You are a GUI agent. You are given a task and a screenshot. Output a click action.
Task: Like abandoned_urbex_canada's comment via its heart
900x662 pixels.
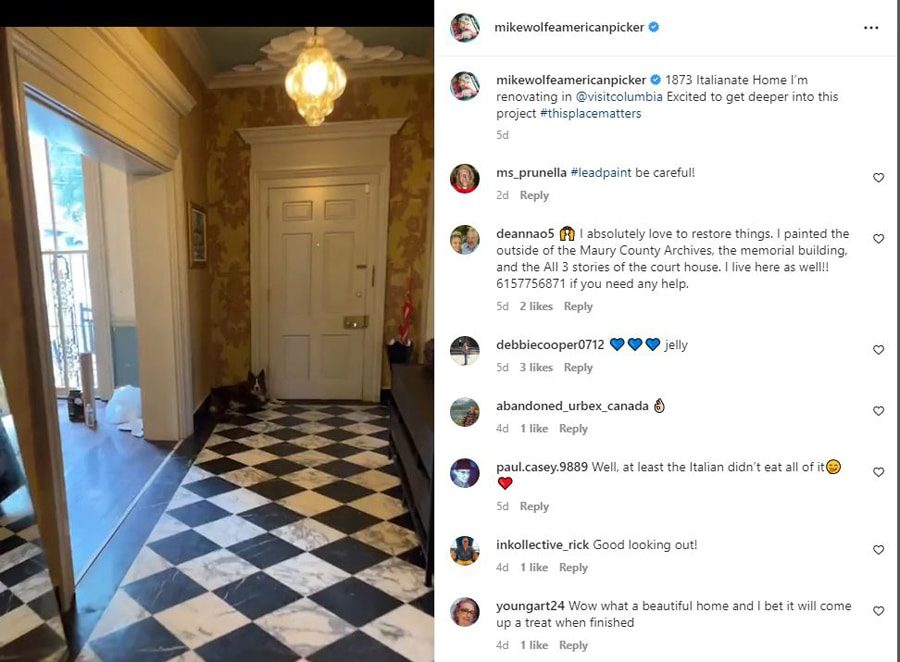coord(878,411)
